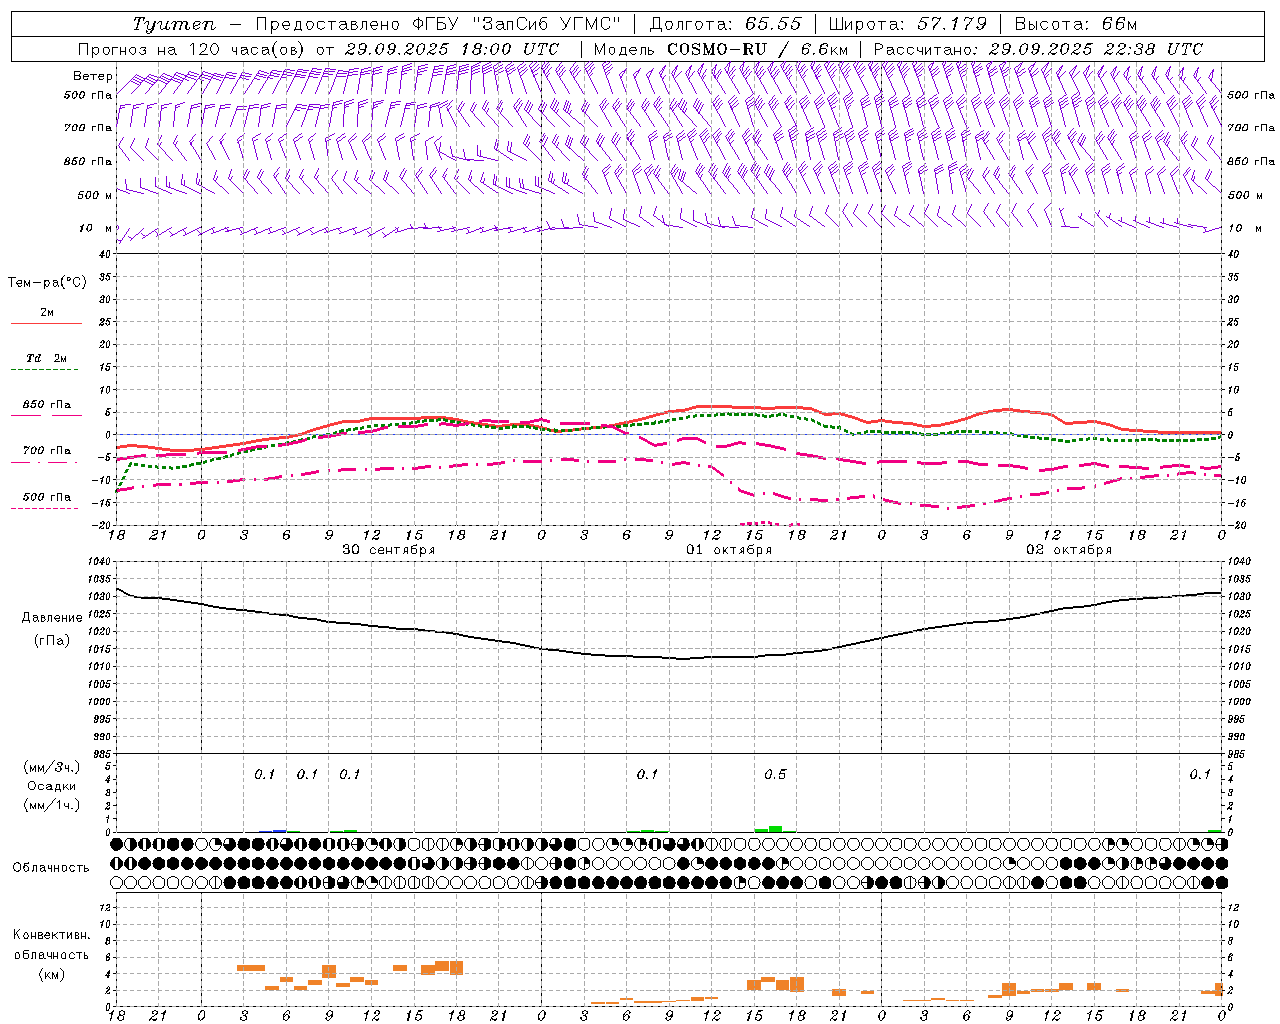Click the Долгота: 65.55 header field
Viewport: 1280px width, 1024px height.
pyautogui.click(x=727, y=24)
